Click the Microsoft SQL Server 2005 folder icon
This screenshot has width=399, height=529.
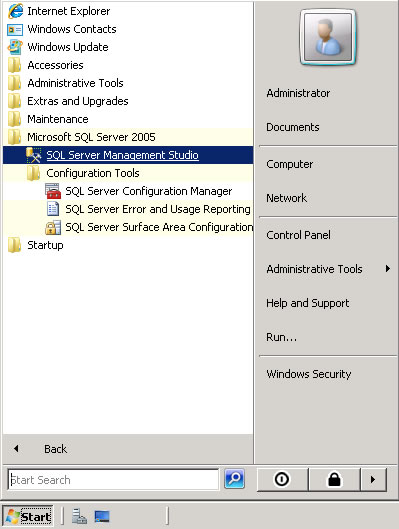(15, 137)
